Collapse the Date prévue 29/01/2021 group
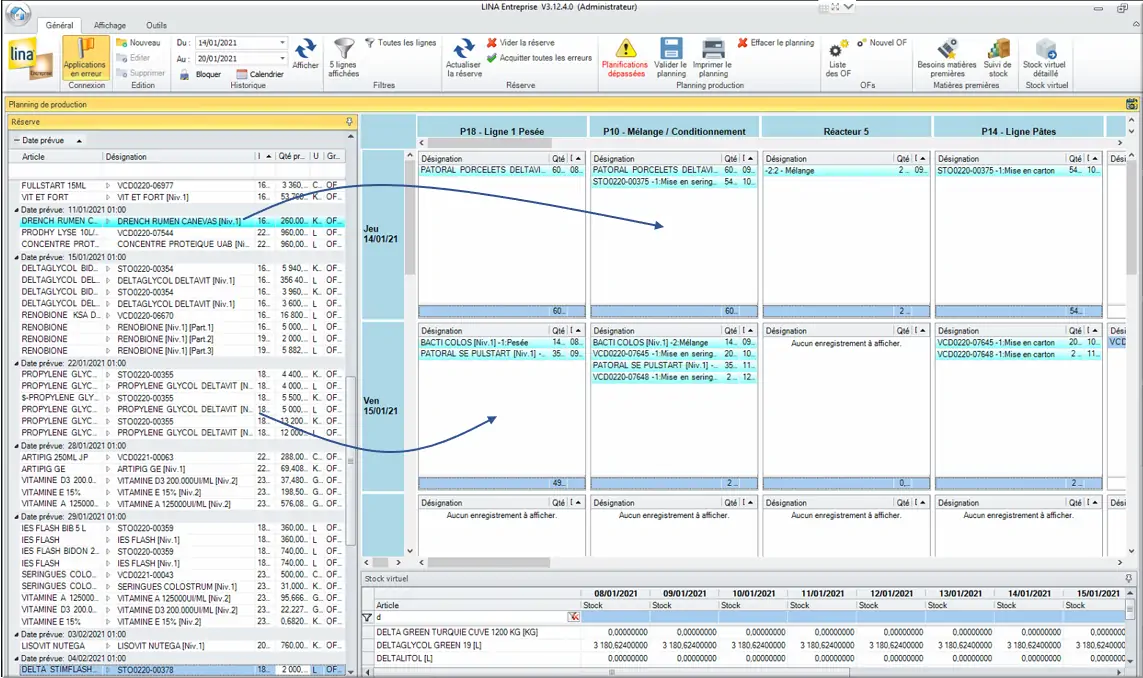The width and height of the screenshot is (1143, 678). (x=17, y=516)
